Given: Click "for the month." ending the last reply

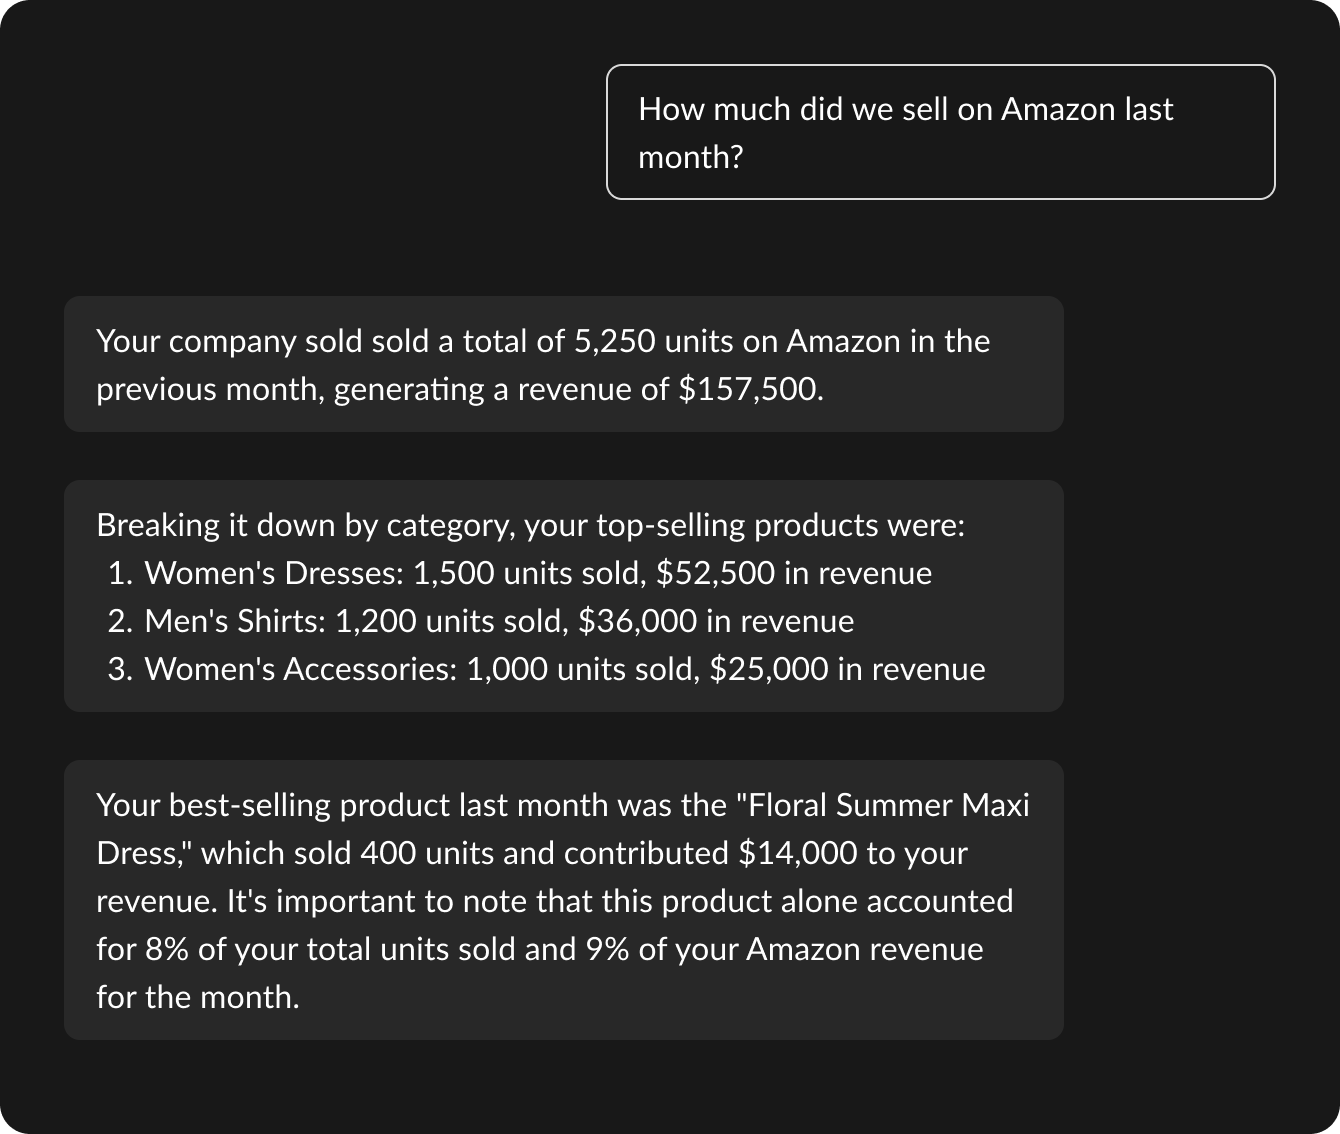Looking at the screenshot, I should coord(198,997).
